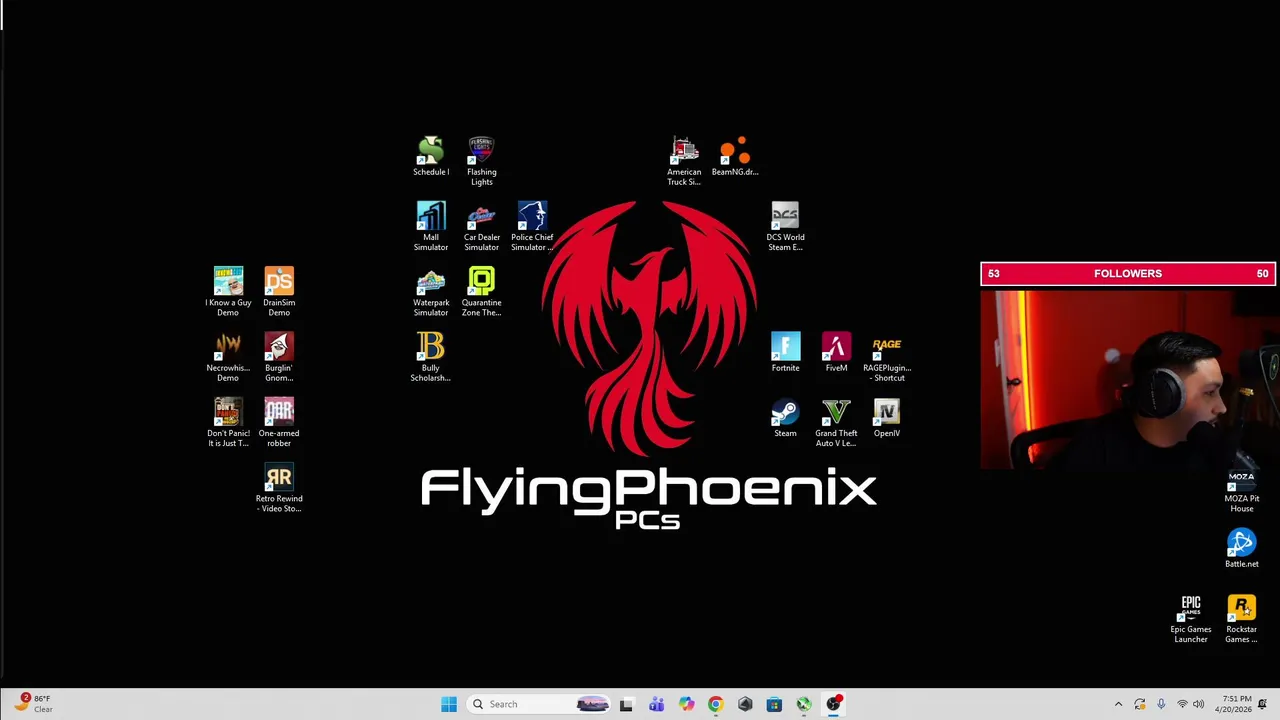The height and width of the screenshot is (720, 1280).
Task: Launch the Steam desktop shortcut
Action: coord(785,418)
